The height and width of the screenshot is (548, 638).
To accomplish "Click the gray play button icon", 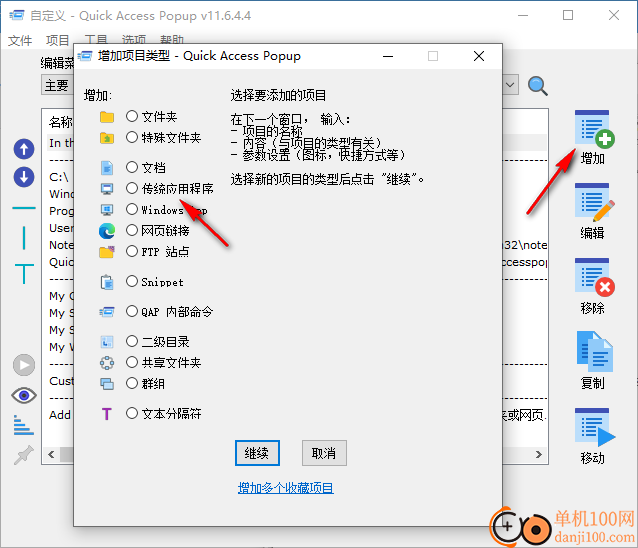I will pyautogui.click(x=24, y=365).
